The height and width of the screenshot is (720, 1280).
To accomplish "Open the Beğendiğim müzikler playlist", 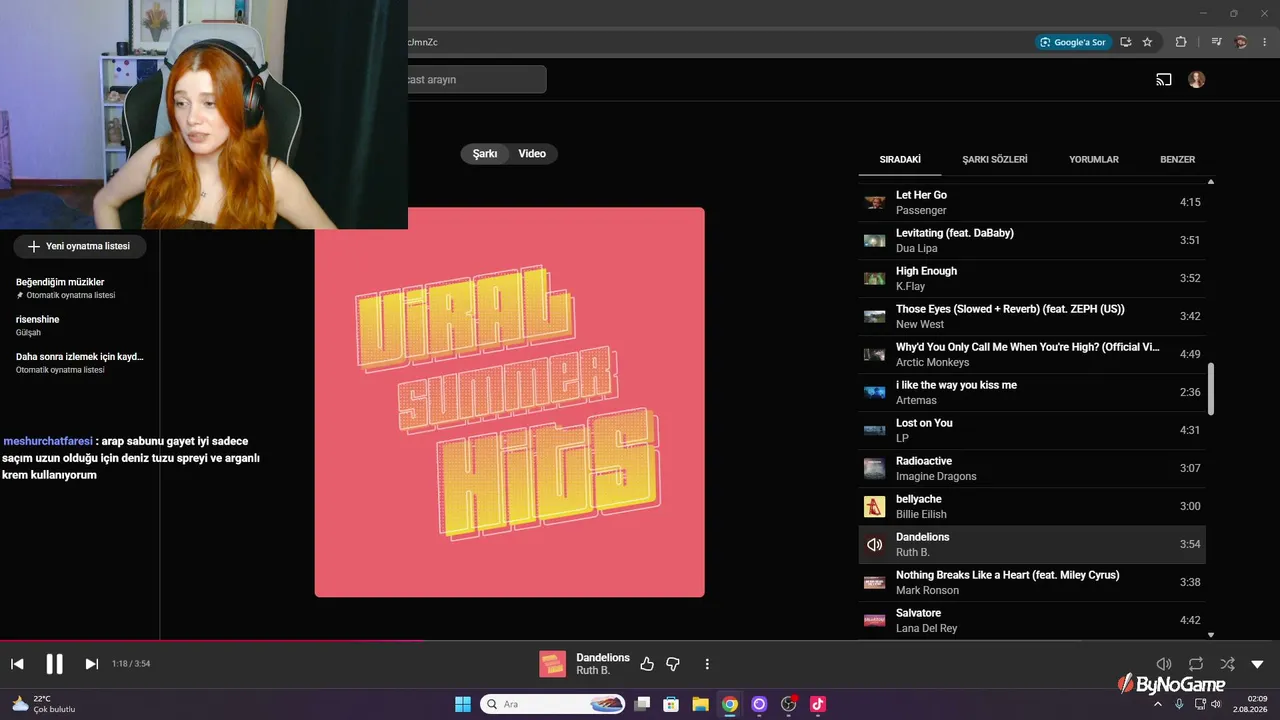I will click(80, 288).
